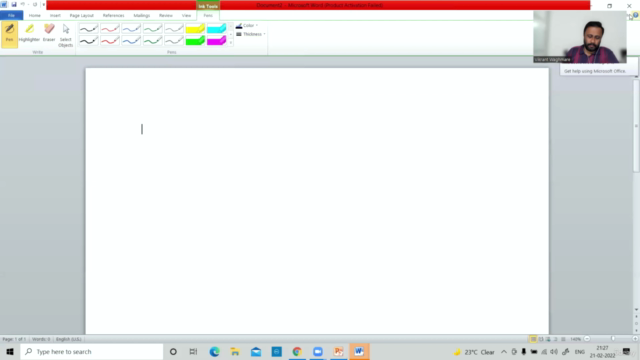Viewport: 640px width, 360px height.
Task: Activate the Select Objects tool
Action: coord(66,35)
